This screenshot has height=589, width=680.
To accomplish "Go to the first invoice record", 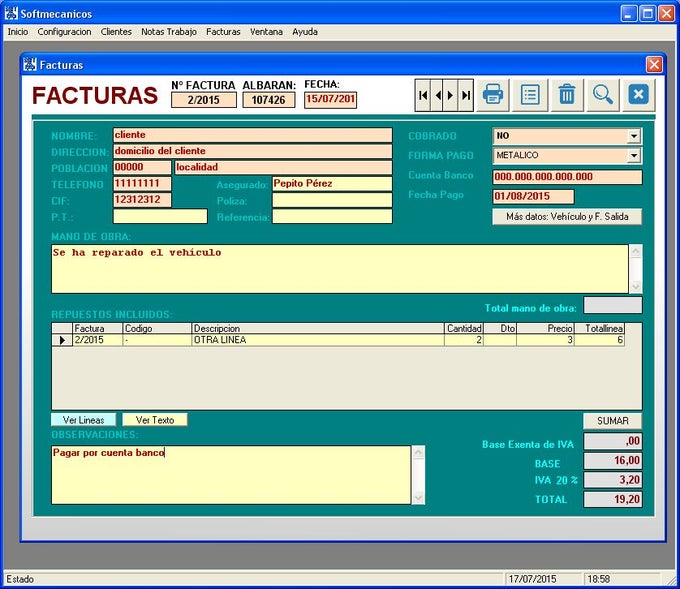I will 423,95.
